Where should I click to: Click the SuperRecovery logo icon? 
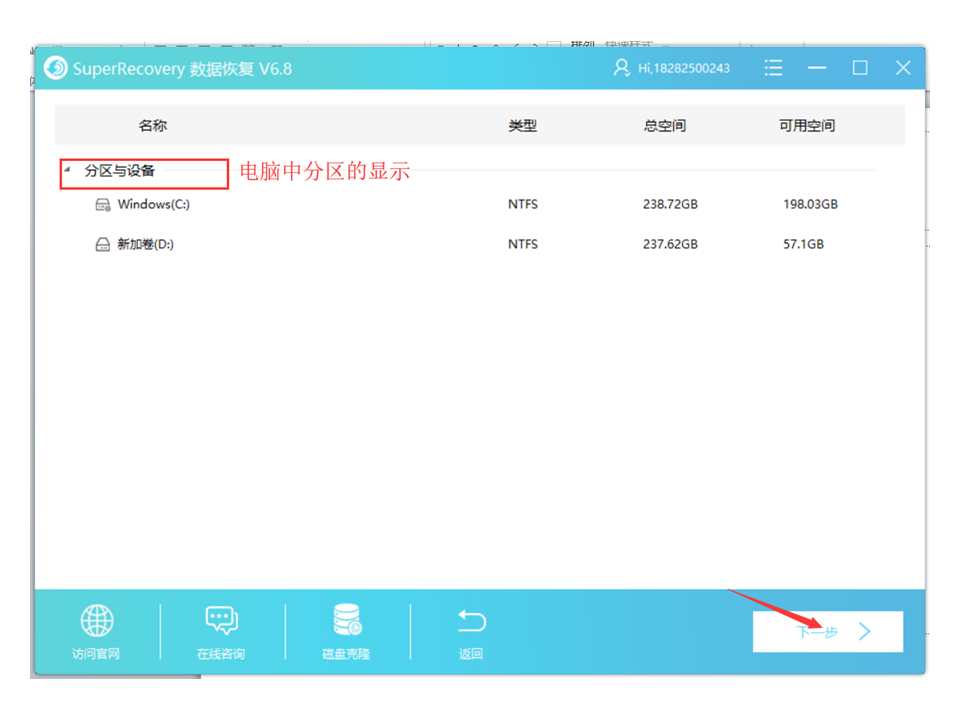click(57, 67)
